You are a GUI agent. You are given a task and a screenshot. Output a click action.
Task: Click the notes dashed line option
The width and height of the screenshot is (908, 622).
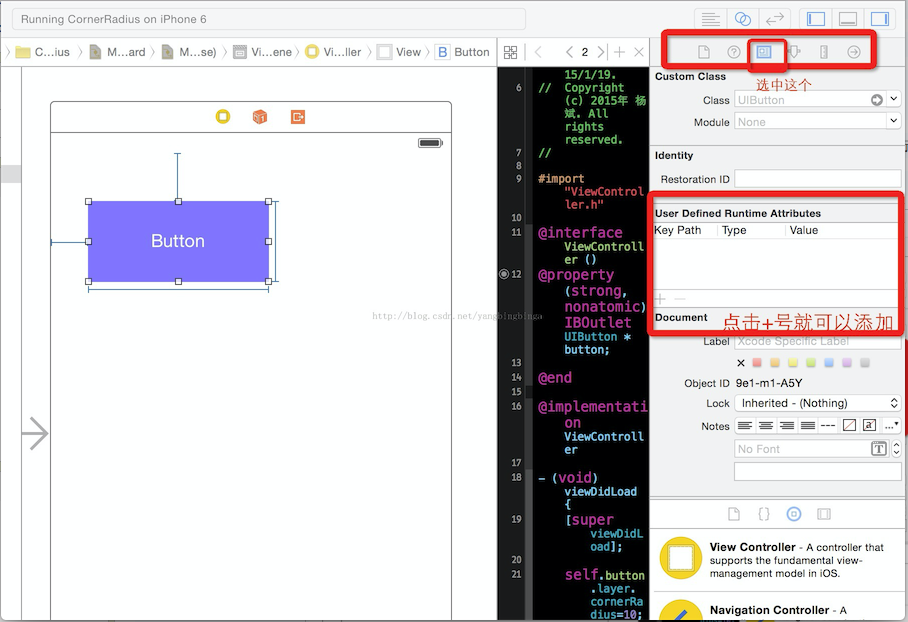(828, 426)
